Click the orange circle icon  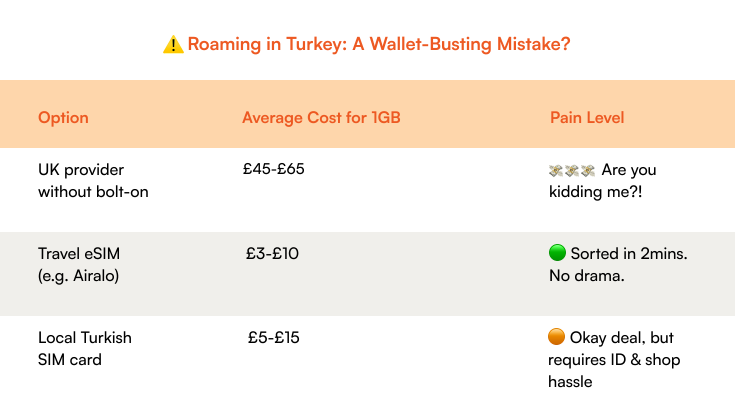pyautogui.click(x=558, y=338)
